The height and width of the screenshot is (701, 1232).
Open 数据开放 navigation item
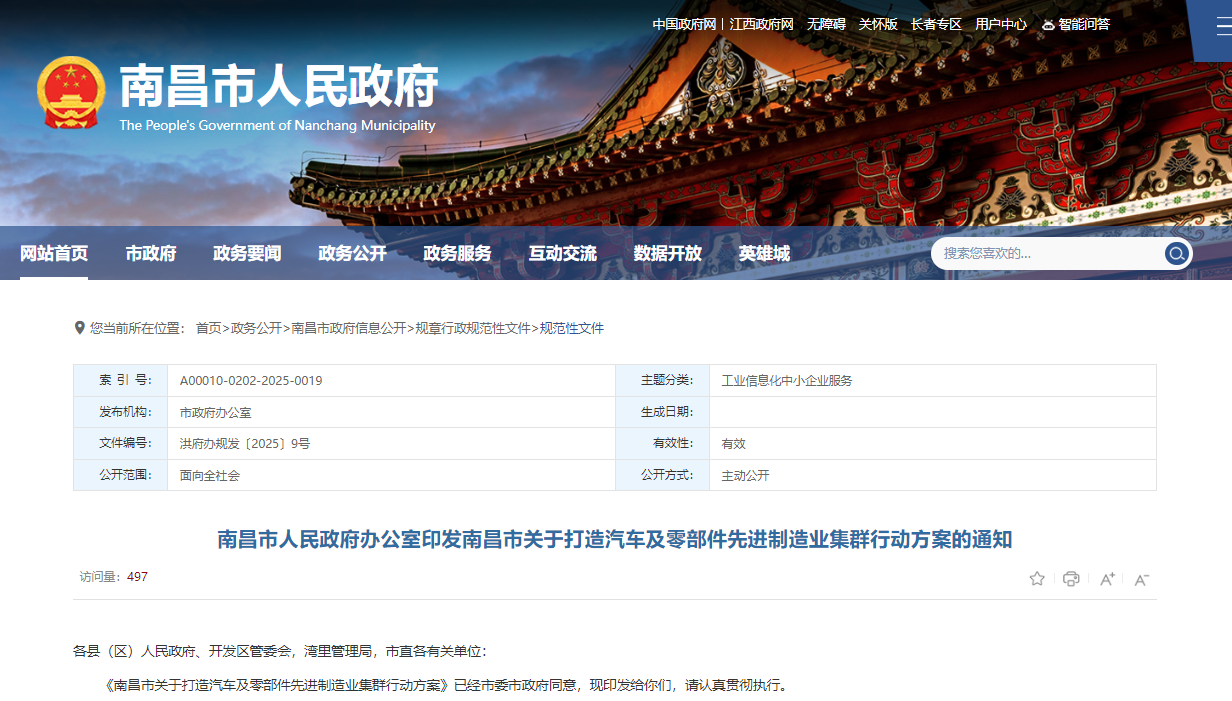point(667,253)
